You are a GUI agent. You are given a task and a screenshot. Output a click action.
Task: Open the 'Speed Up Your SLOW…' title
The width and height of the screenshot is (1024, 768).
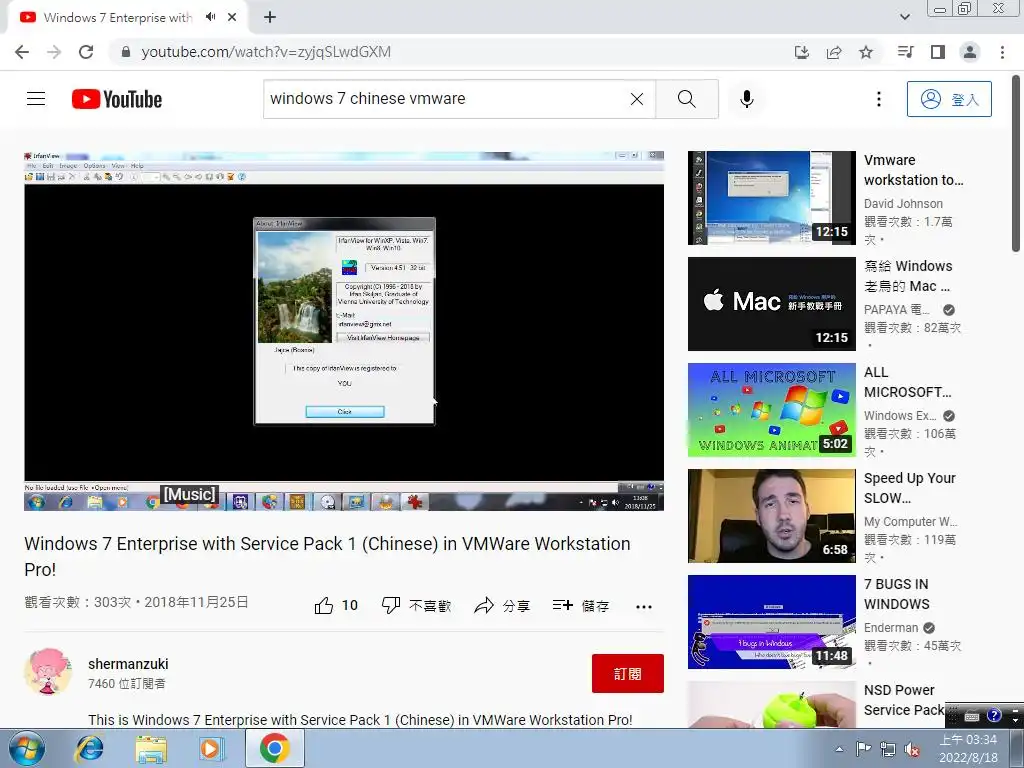tap(910, 488)
